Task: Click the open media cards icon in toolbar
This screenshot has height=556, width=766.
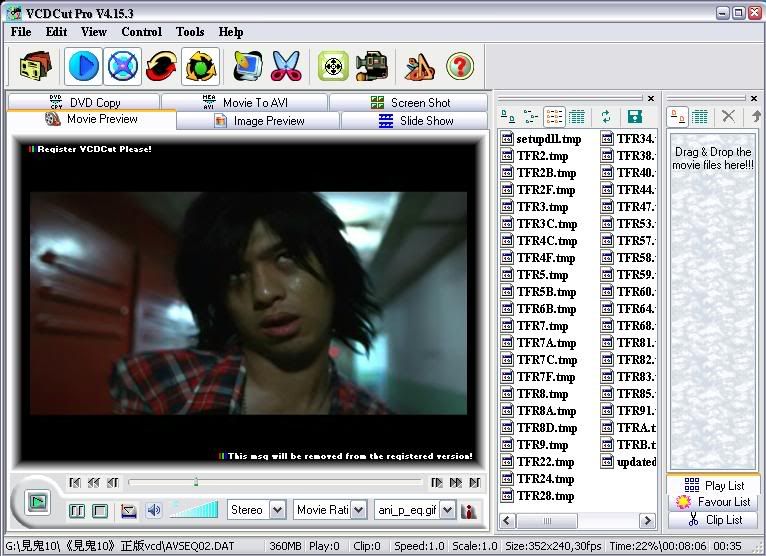Action: (35, 66)
